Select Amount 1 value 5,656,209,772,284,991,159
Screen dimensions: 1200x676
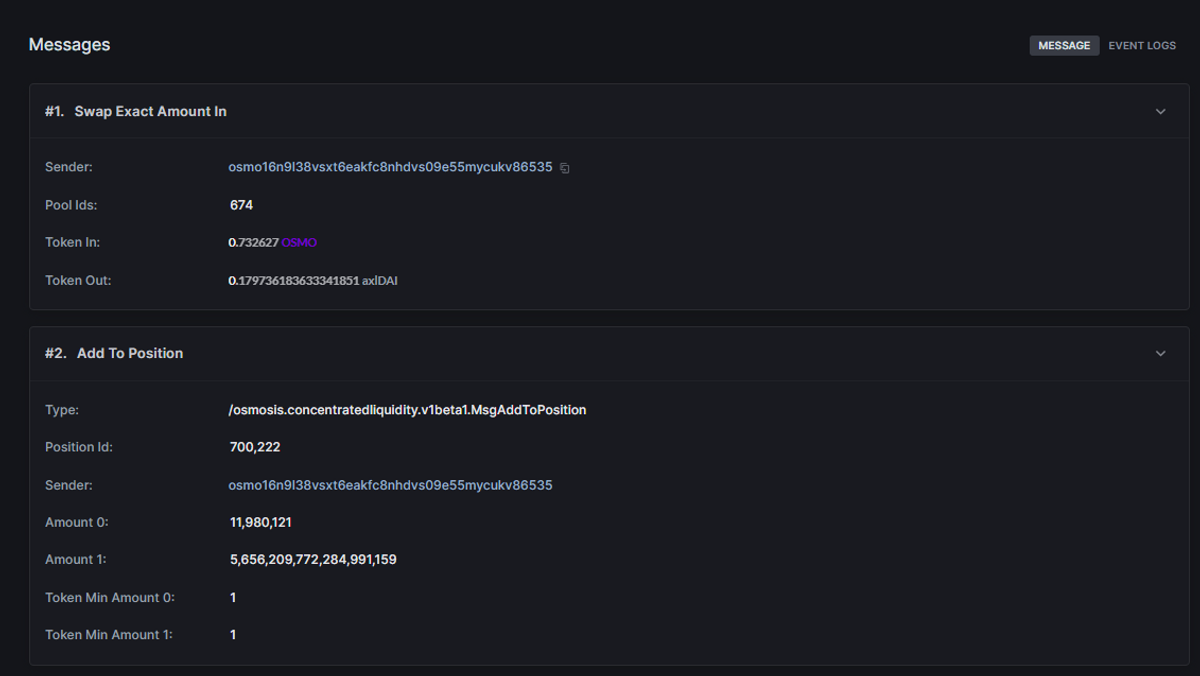313,560
